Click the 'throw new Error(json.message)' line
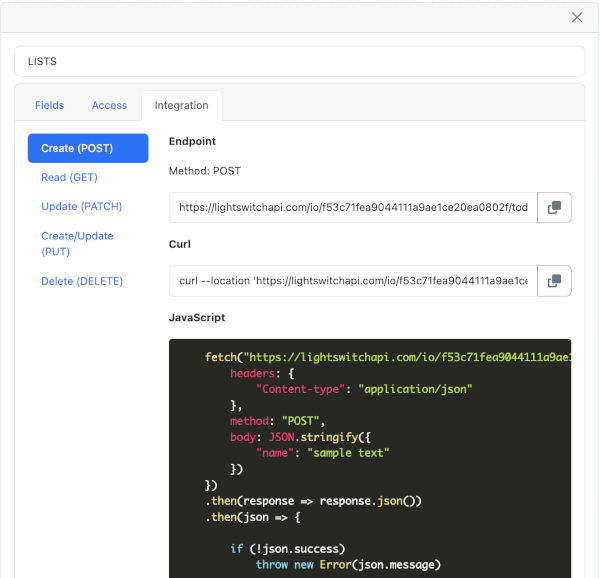 348,565
